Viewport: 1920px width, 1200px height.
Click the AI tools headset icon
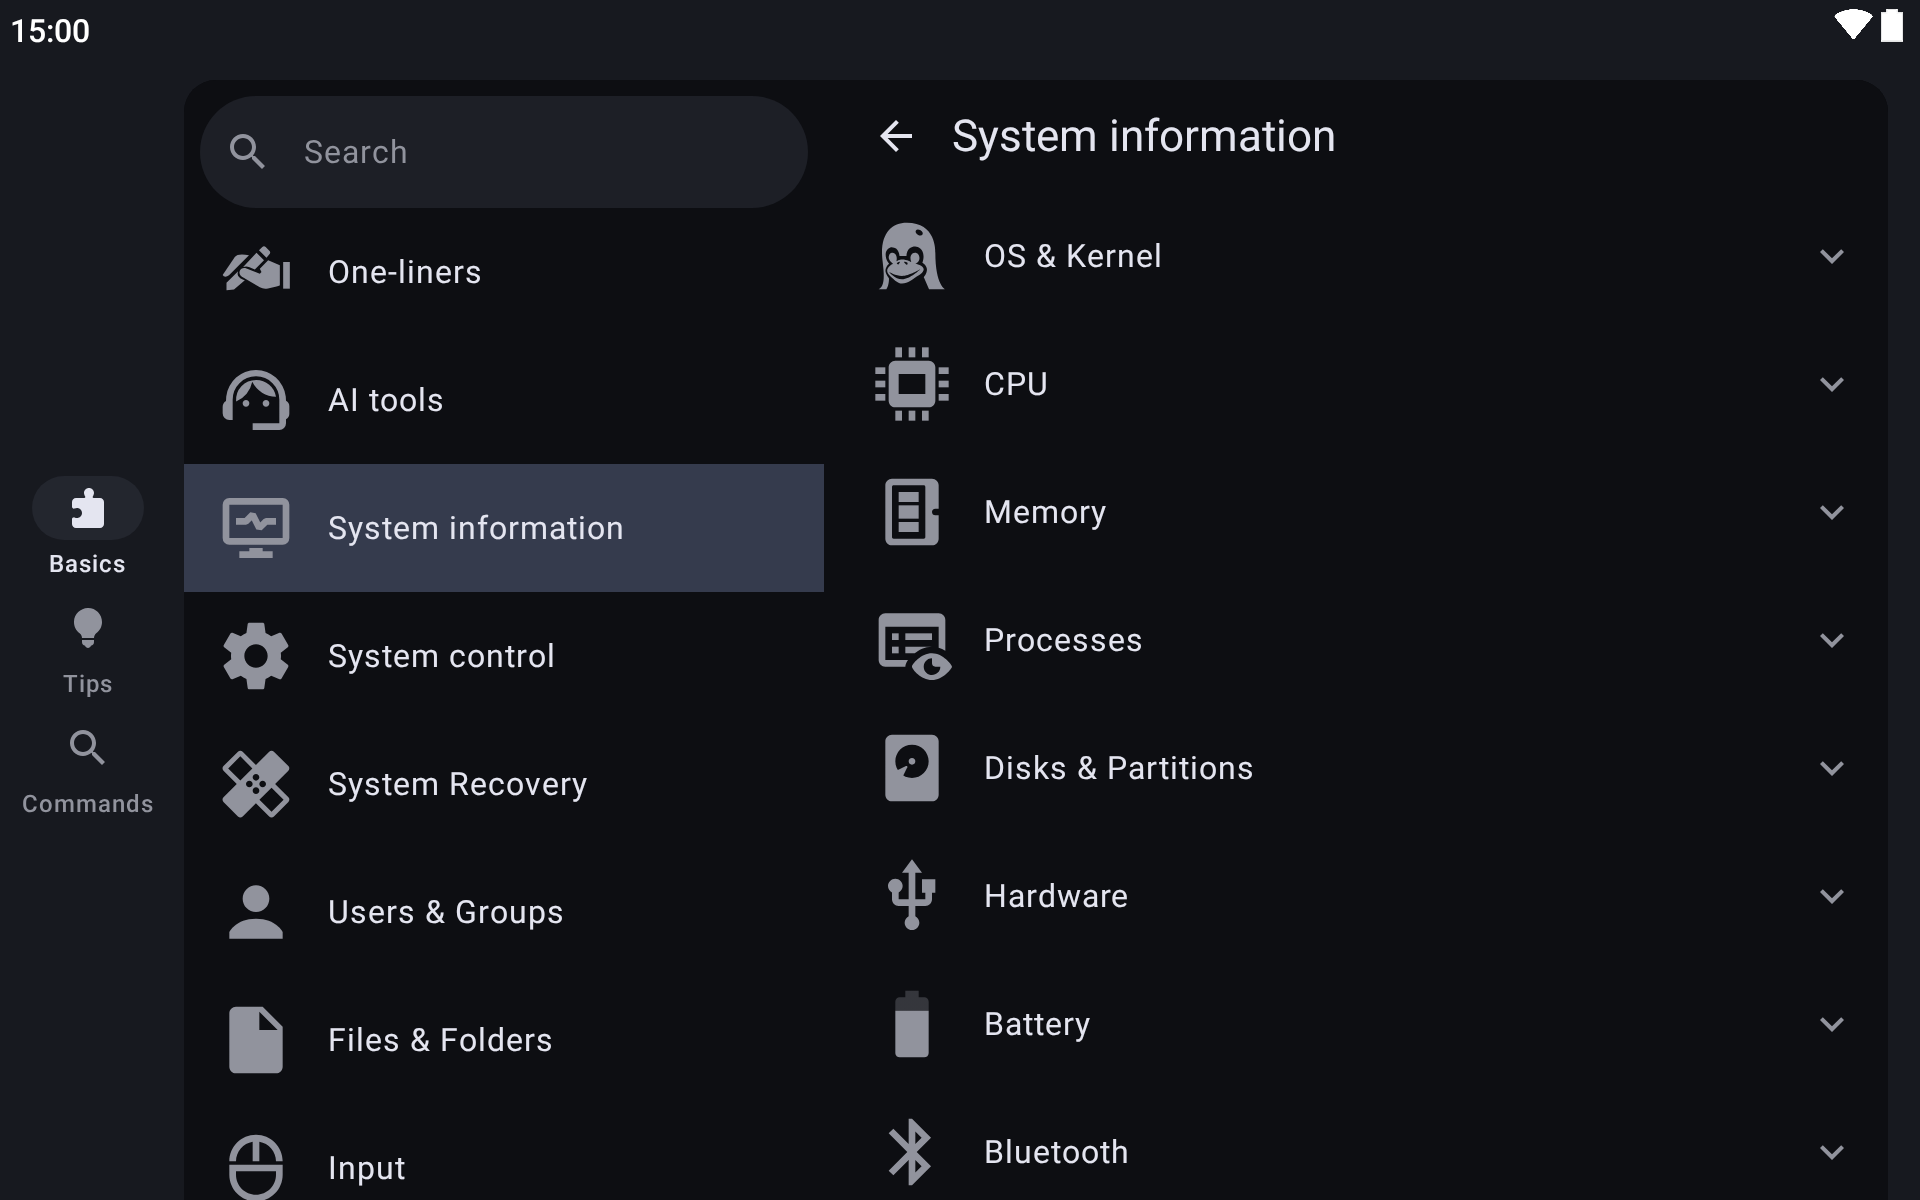click(x=256, y=400)
